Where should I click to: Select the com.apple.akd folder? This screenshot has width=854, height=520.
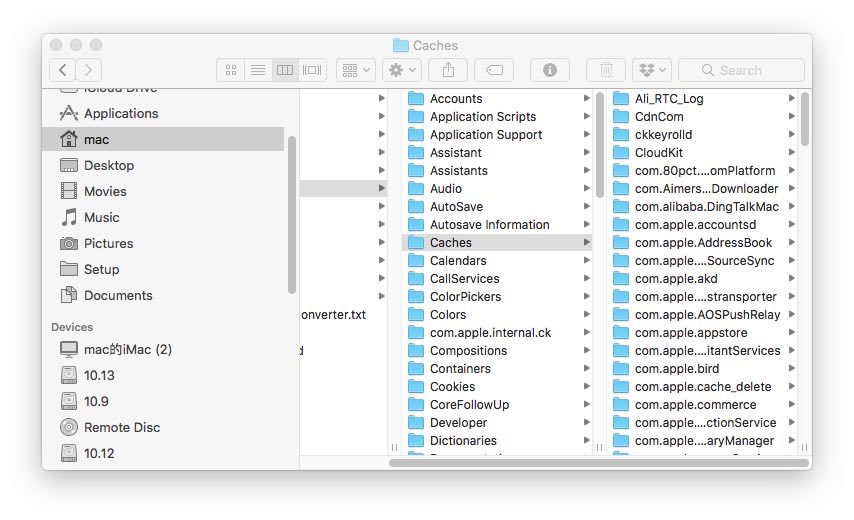[702, 278]
